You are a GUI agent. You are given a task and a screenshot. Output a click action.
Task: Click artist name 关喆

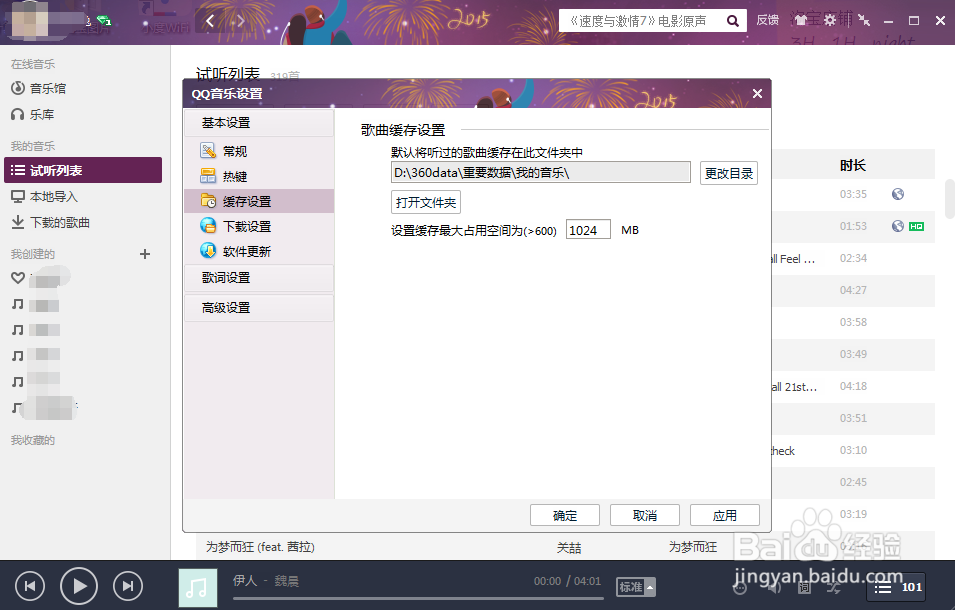[569, 547]
